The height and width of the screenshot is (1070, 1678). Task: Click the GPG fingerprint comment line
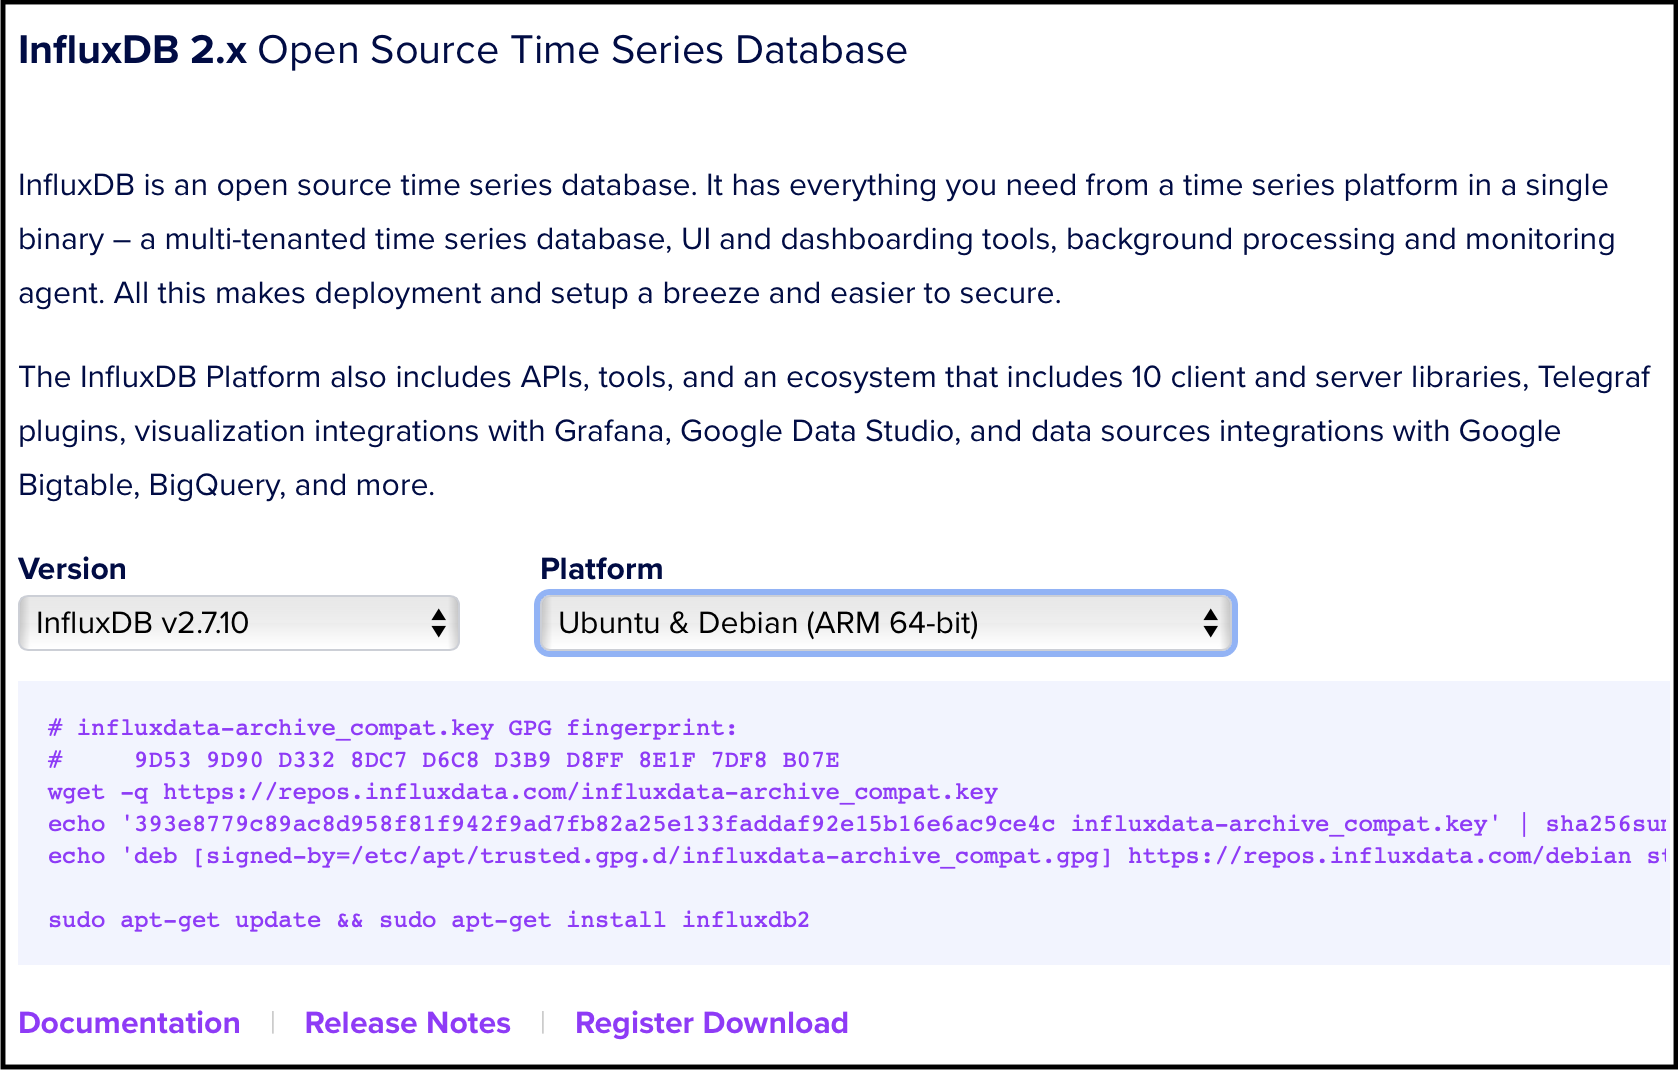tap(392, 728)
